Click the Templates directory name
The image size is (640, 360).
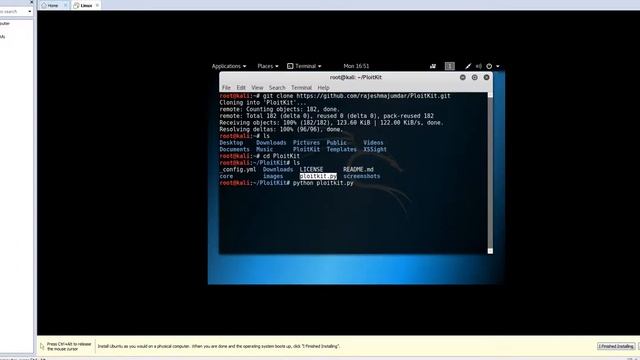pos(341,149)
